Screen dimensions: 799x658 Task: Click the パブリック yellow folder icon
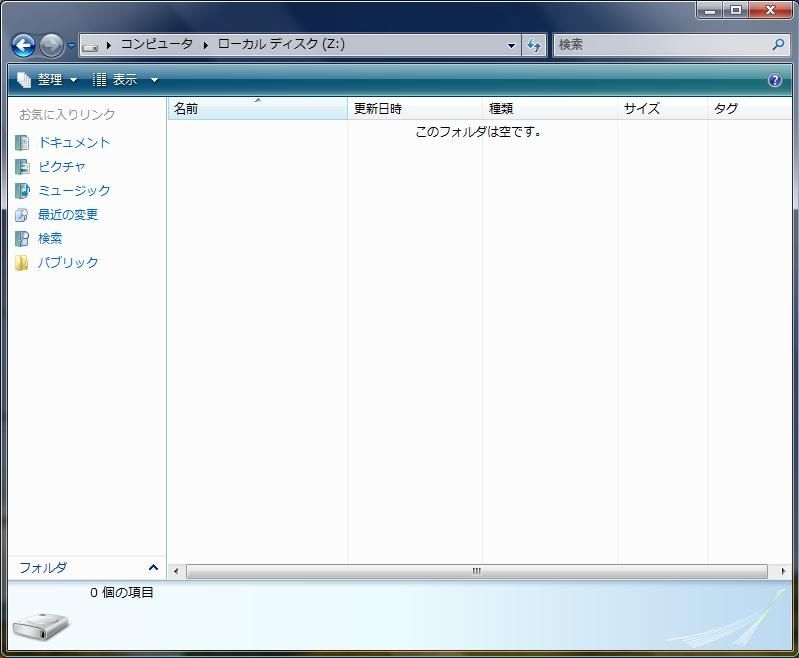22,263
